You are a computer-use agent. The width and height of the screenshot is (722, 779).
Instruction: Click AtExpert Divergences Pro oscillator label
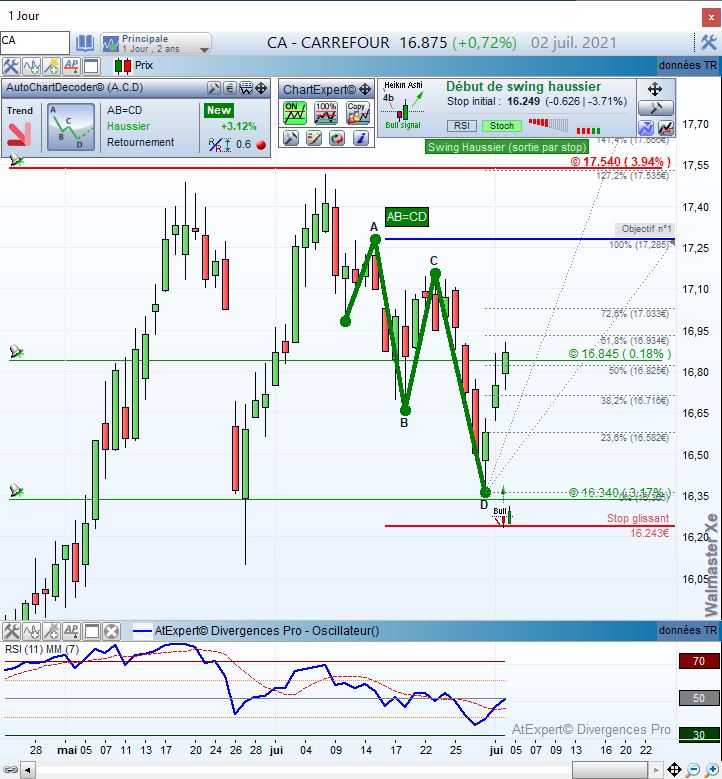point(267,631)
